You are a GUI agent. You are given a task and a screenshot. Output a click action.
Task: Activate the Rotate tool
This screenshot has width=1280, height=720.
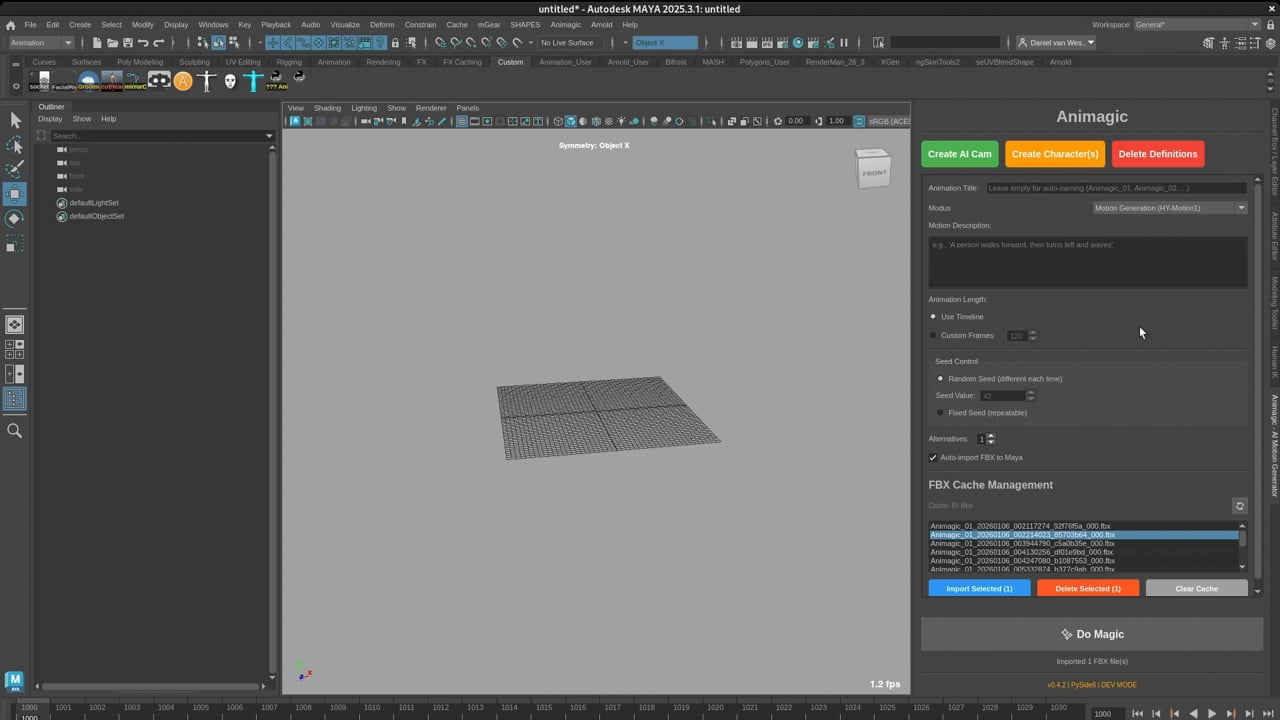(x=15, y=218)
